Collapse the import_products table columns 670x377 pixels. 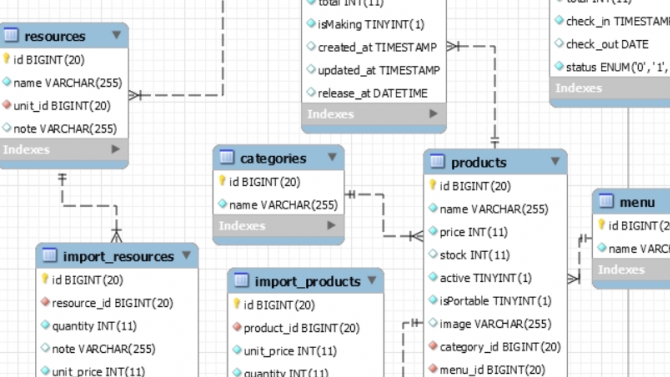click(372, 280)
